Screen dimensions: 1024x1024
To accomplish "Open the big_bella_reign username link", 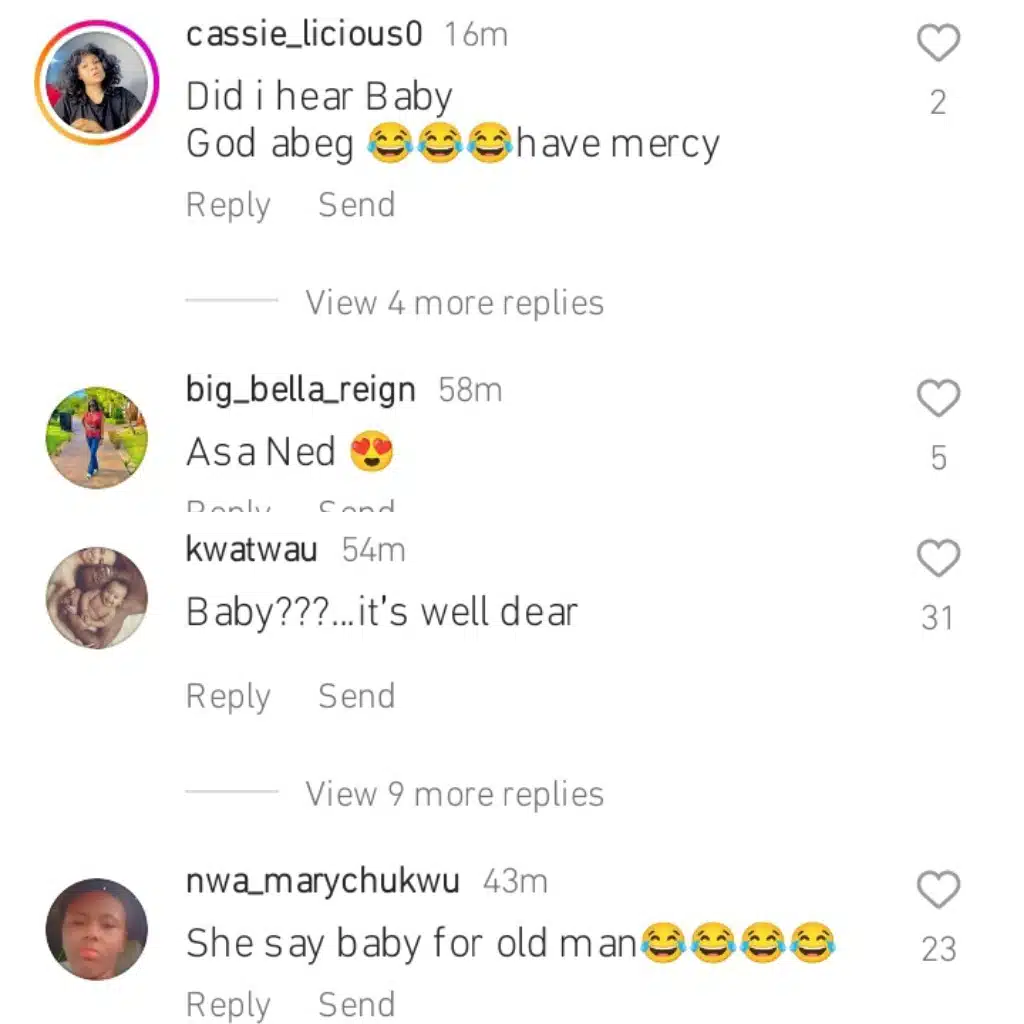I will pyautogui.click(x=300, y=390).
